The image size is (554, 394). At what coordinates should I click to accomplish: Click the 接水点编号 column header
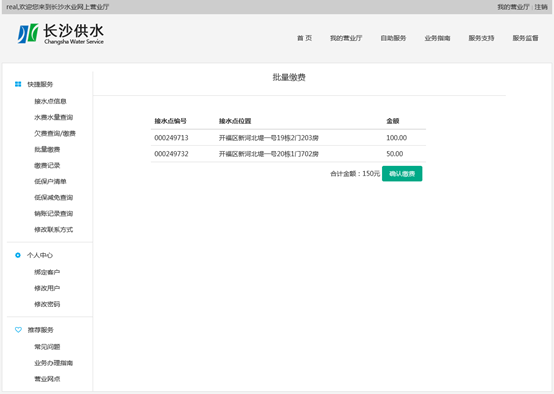point(170,121)
